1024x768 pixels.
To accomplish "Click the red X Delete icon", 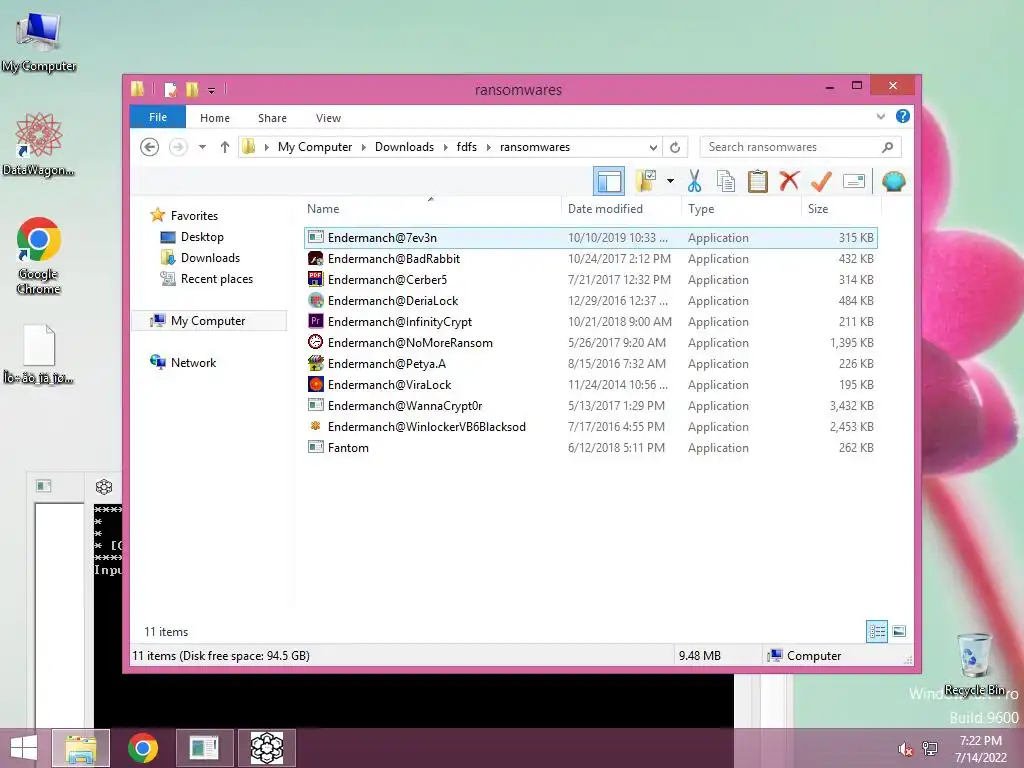I will tap(789, 180).
